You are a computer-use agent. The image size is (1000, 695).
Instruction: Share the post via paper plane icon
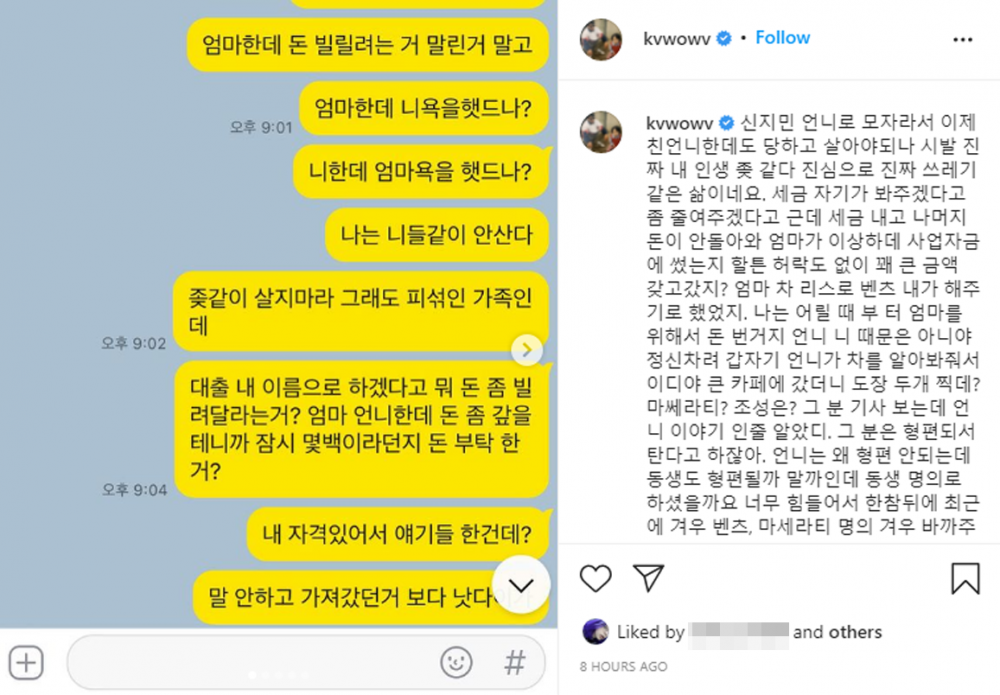[x=648, y=578]
